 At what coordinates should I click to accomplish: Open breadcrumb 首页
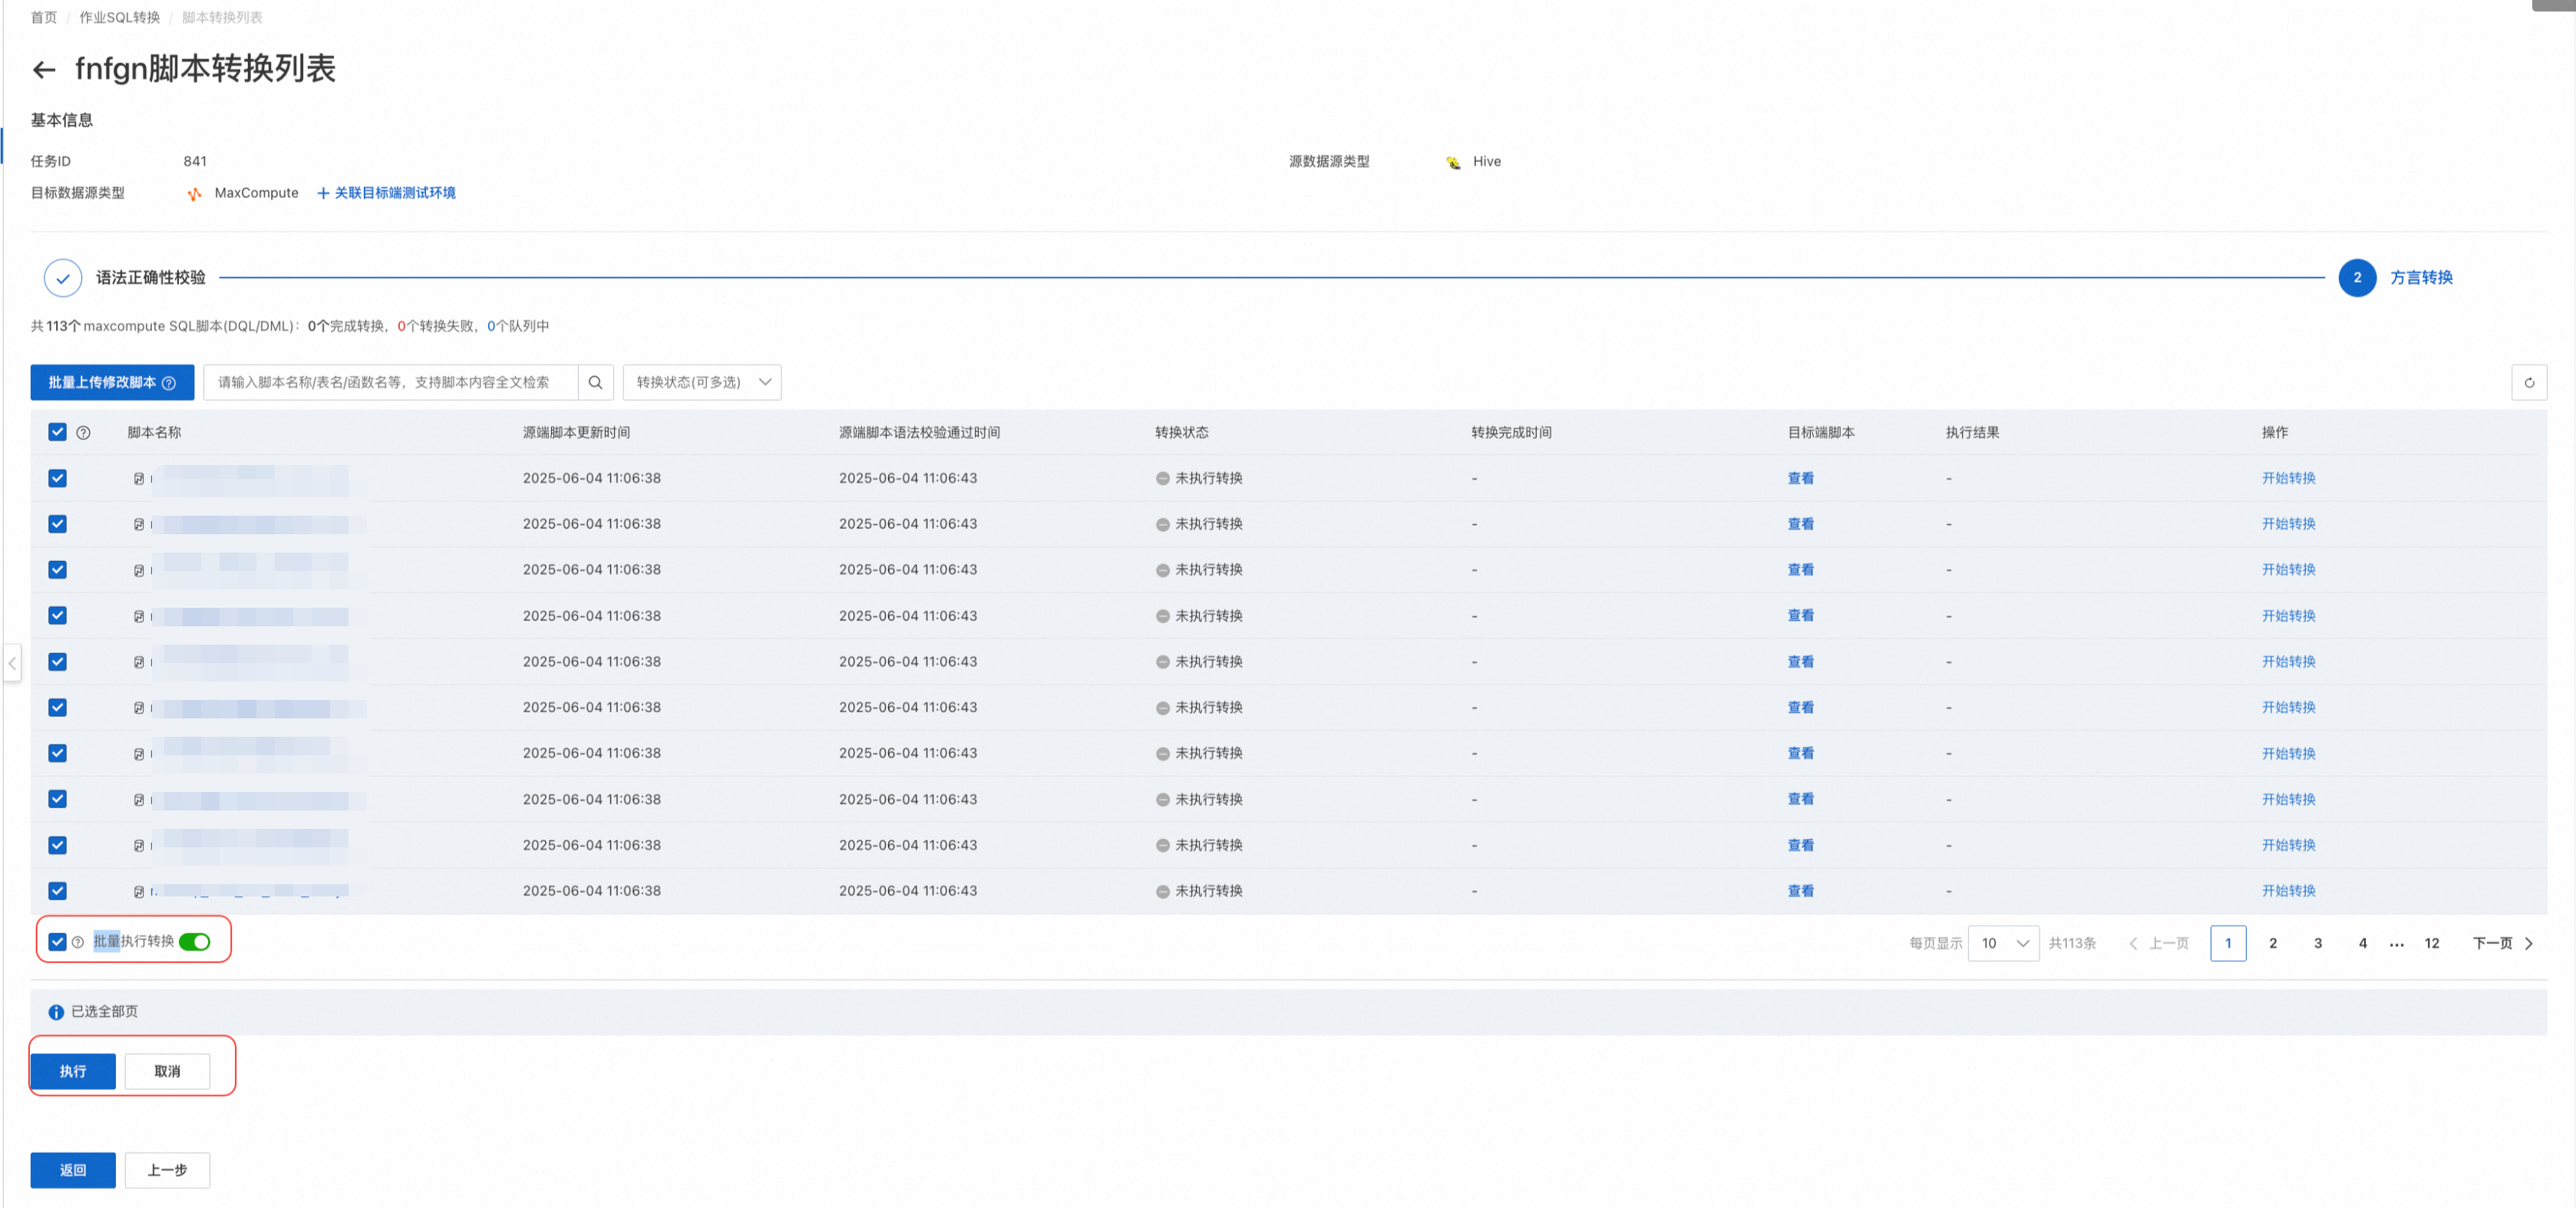coord(44,17)
